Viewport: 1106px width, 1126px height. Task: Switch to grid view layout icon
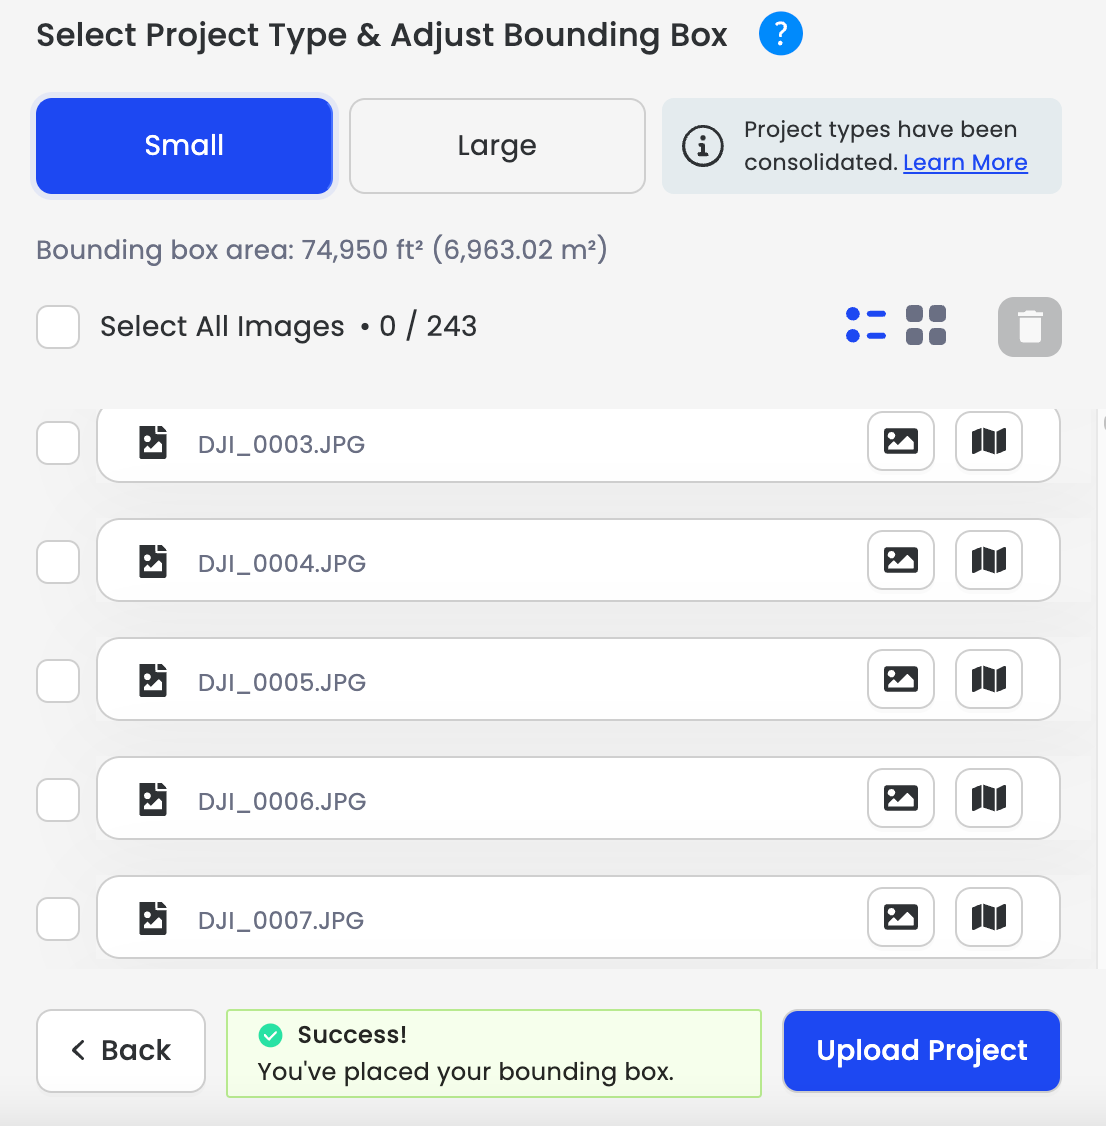[x=926, y=325]
